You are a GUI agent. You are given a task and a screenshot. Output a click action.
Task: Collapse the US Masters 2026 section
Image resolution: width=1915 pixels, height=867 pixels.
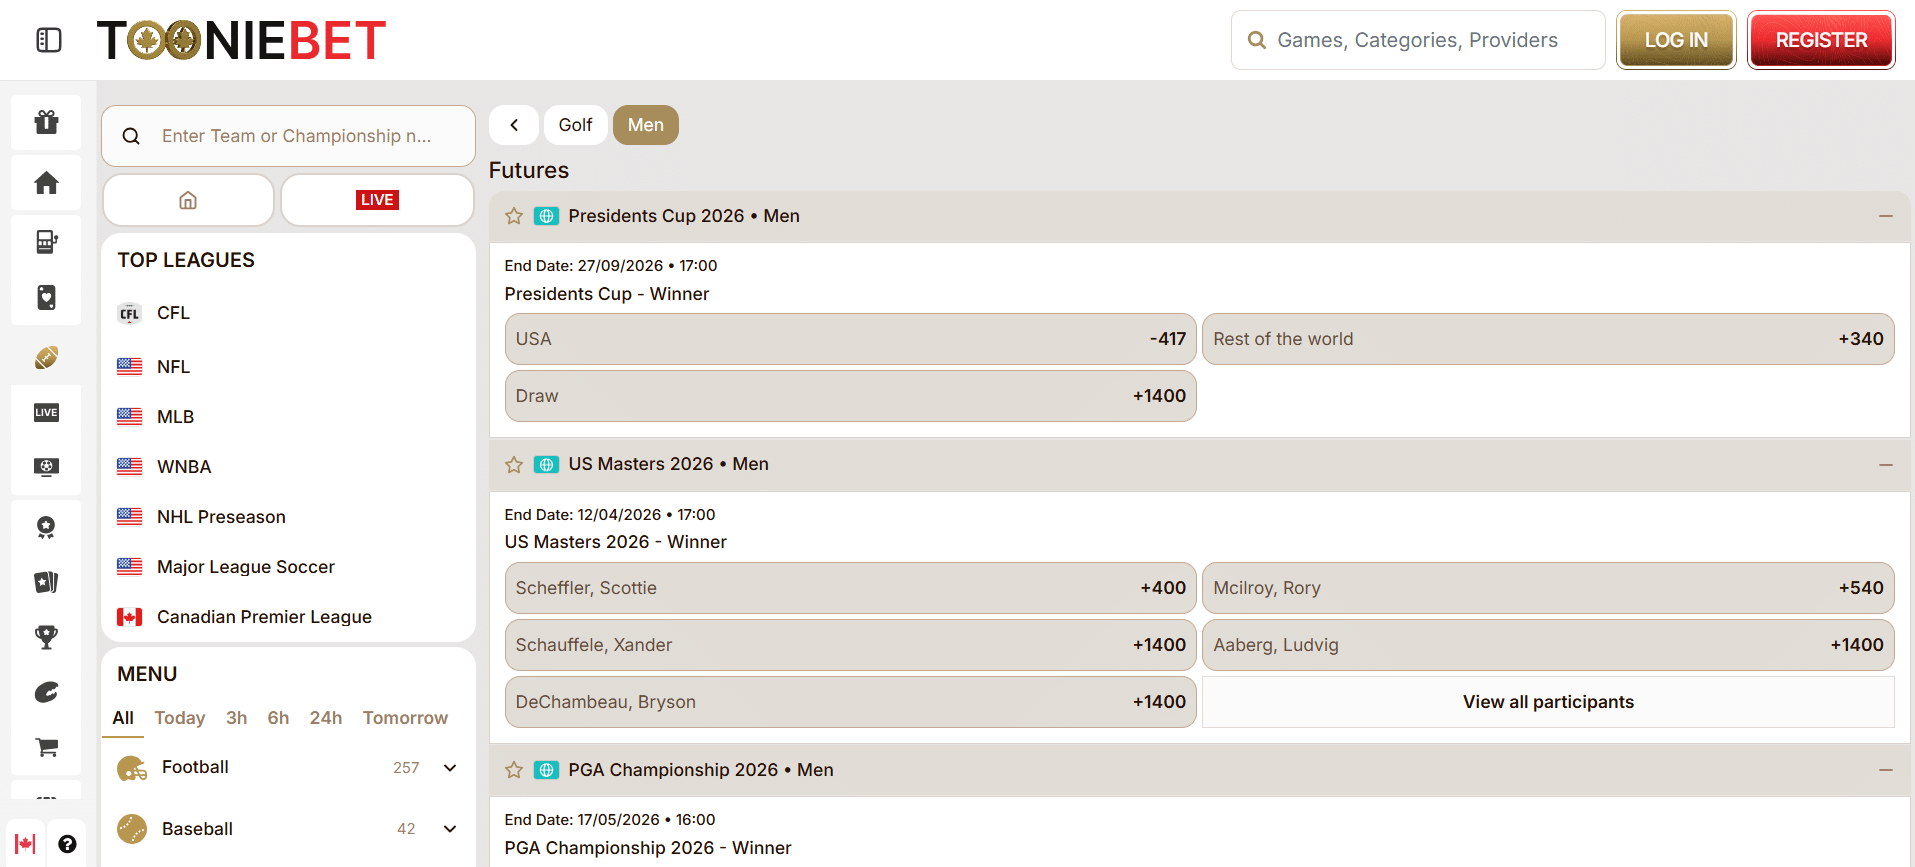tap(1886, 465)
